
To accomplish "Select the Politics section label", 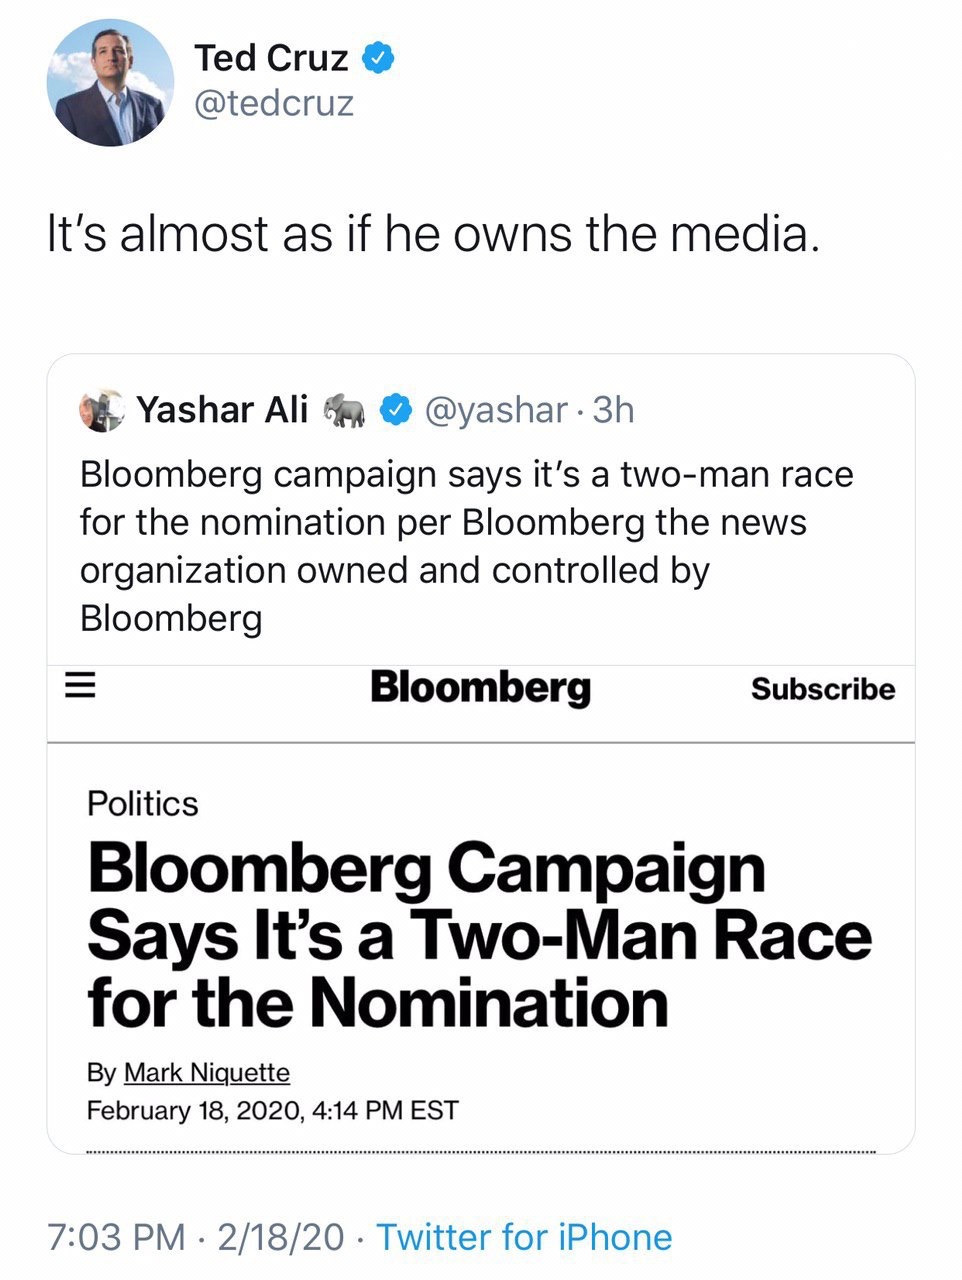I will 143,804.
